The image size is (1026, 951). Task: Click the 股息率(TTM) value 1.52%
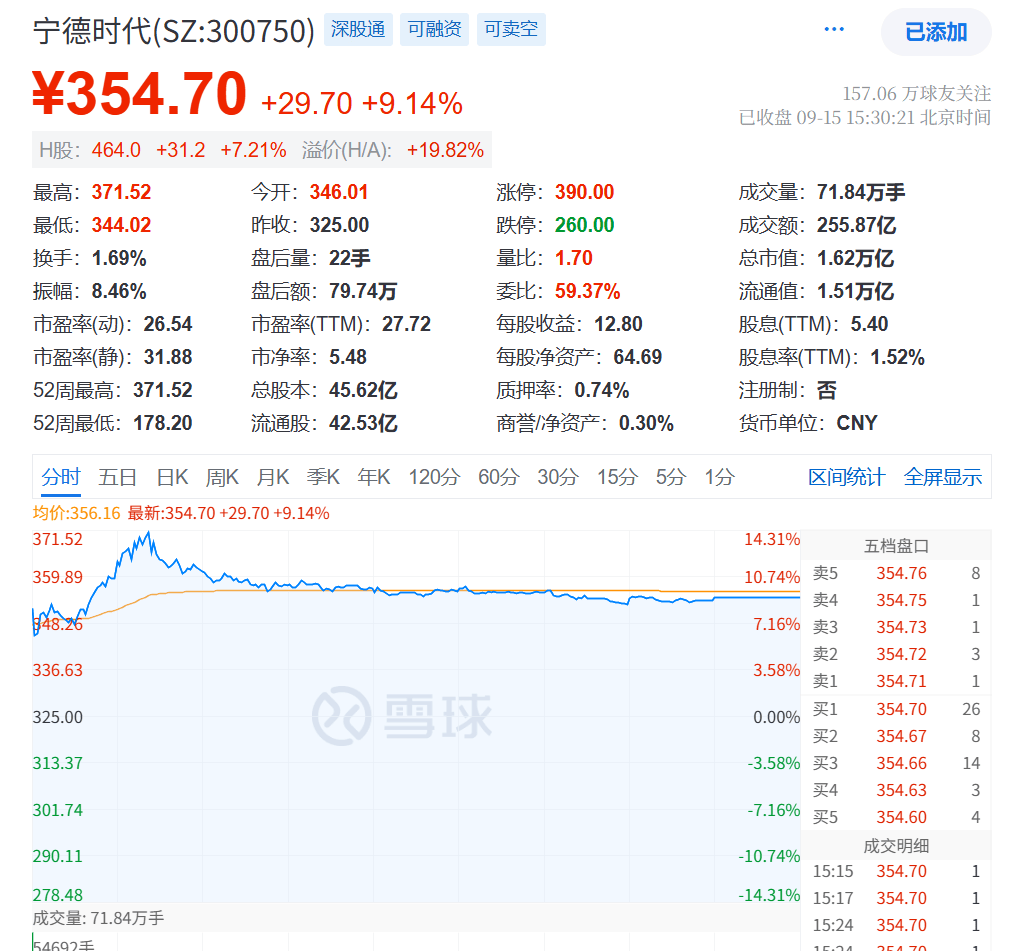pyautogui.click(x=897, y=357)
